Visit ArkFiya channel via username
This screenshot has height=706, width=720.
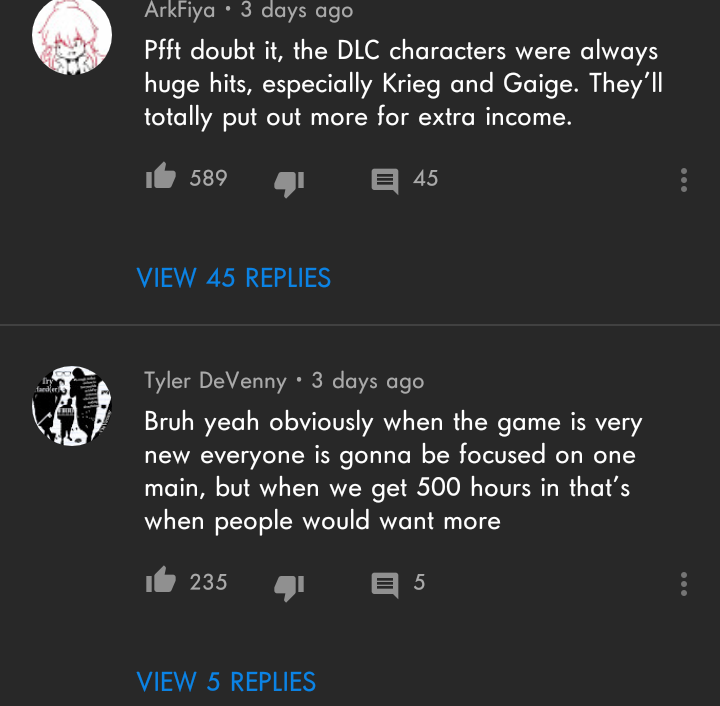[180, 10]
